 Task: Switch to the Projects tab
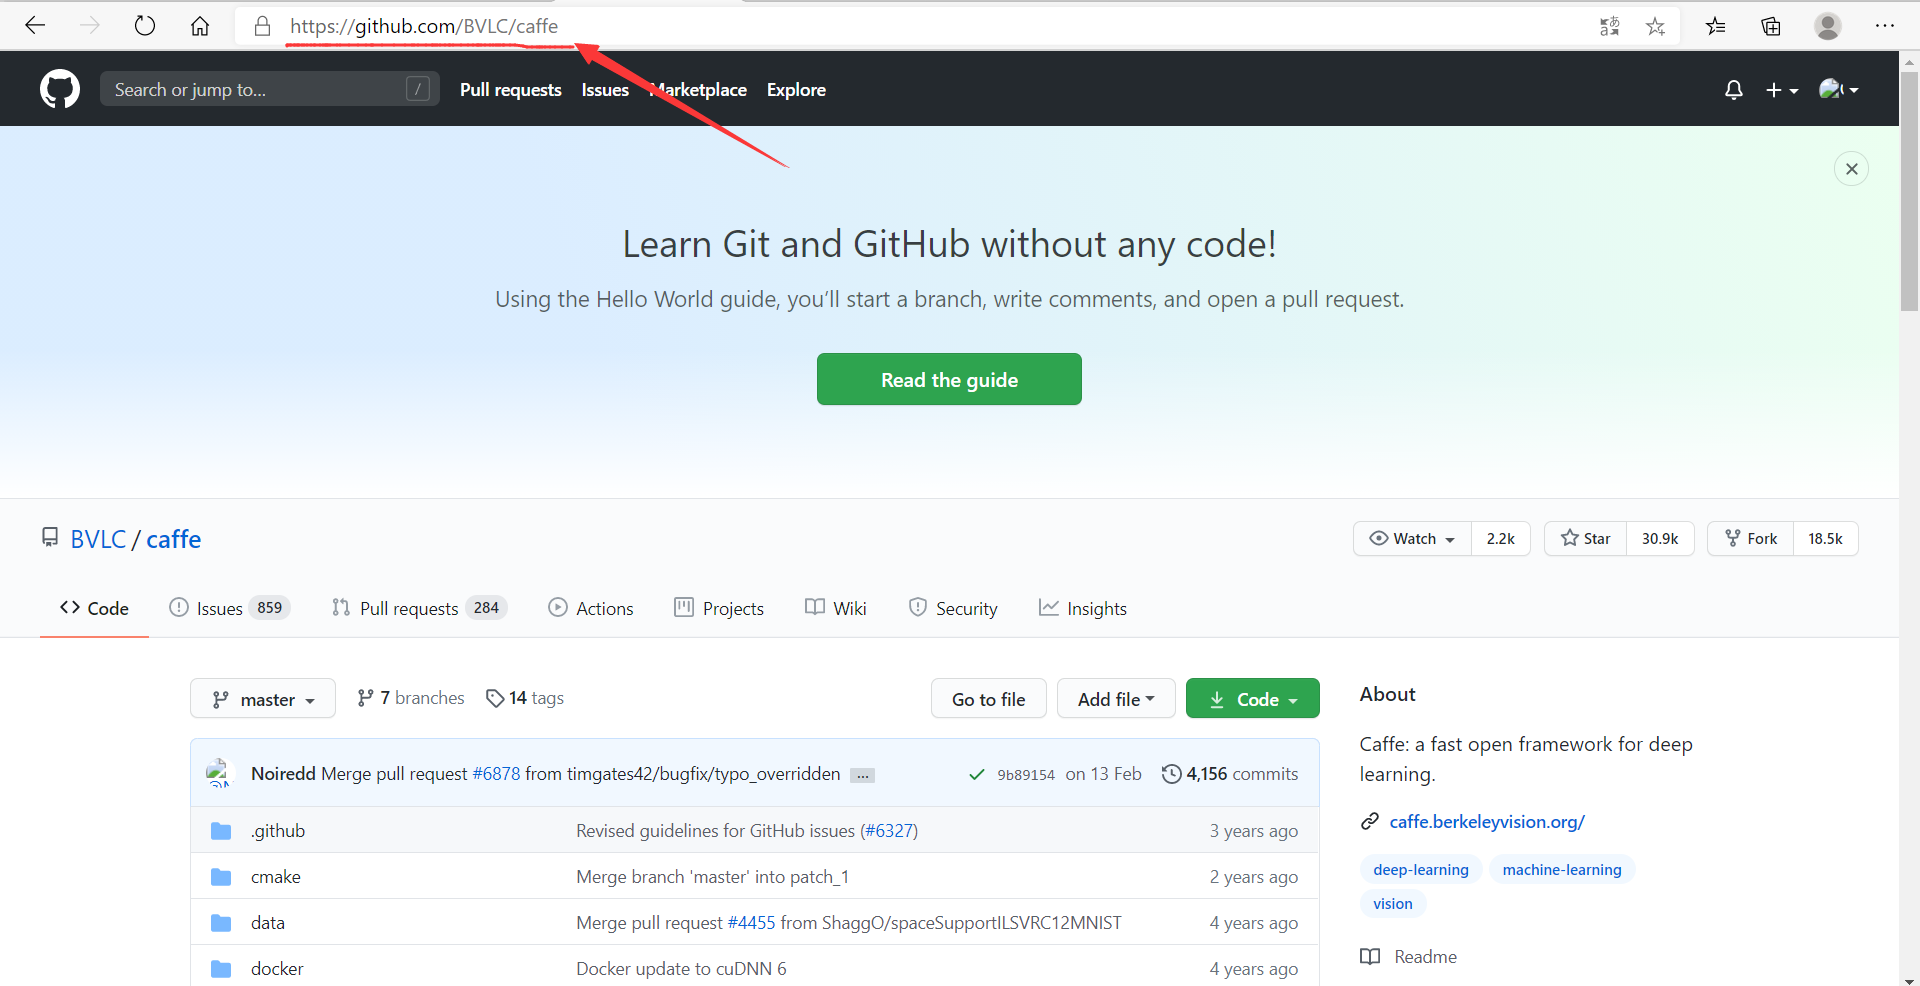point(719,608)
